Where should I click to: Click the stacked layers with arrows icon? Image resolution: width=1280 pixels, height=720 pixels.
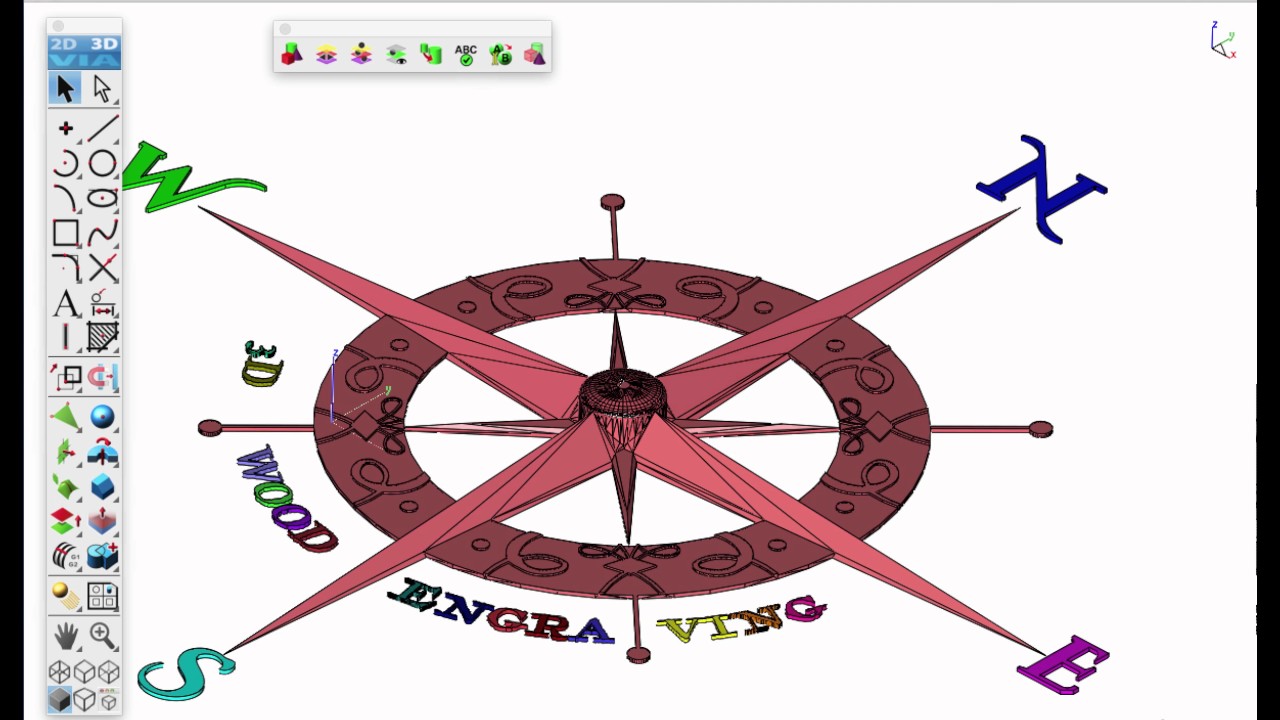point(327,54)
